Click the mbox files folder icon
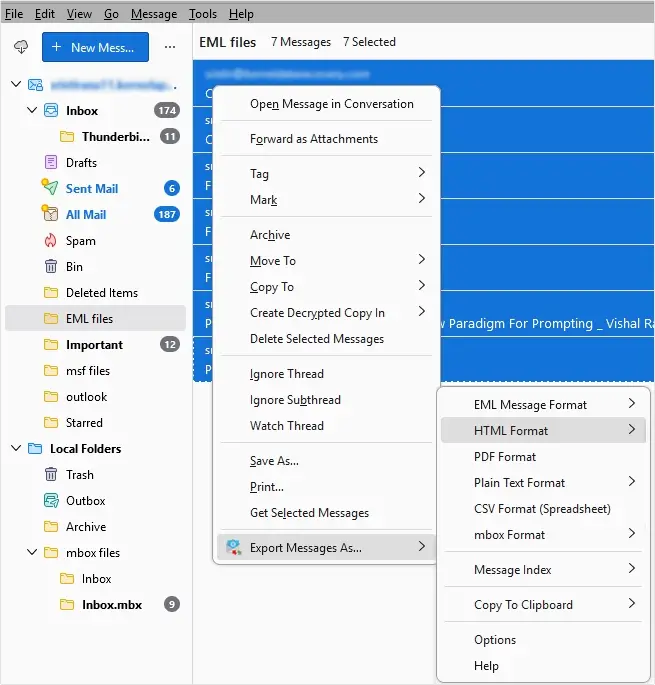This screenshot has width=655, height=685. click(x=51, y=553)
